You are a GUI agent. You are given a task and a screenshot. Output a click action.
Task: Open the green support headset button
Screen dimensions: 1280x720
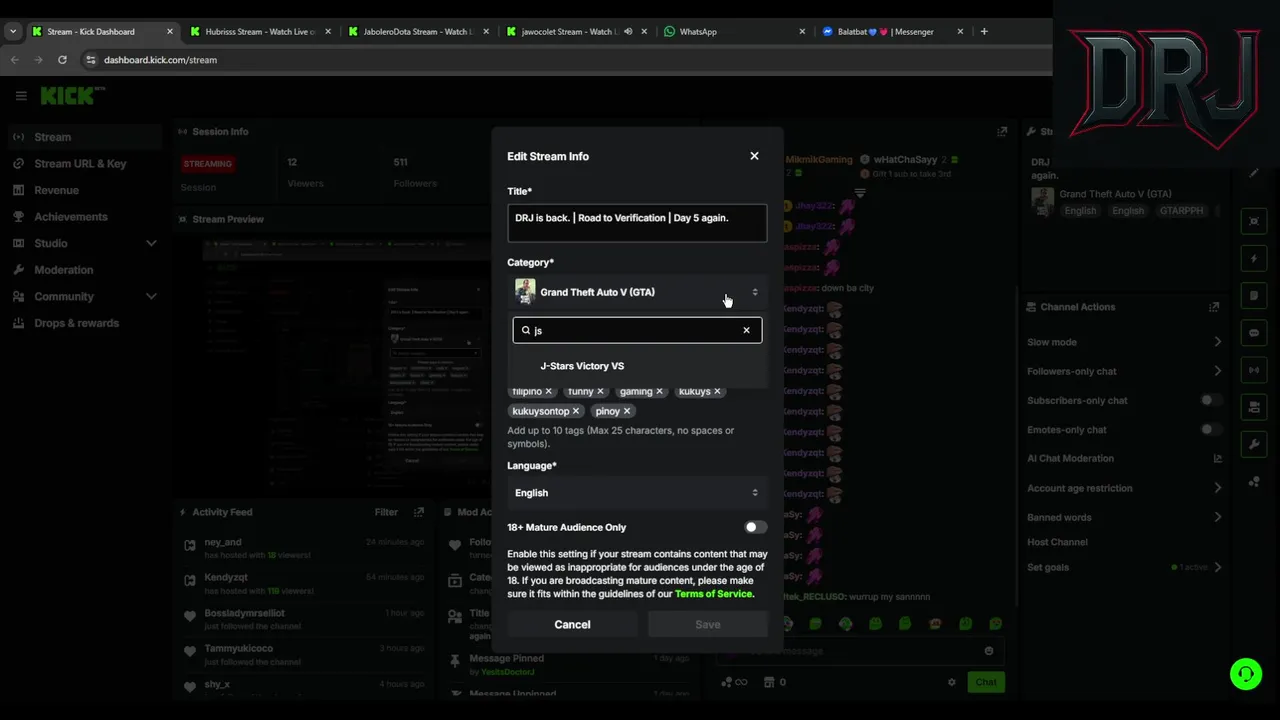[x=1245, y=674]
